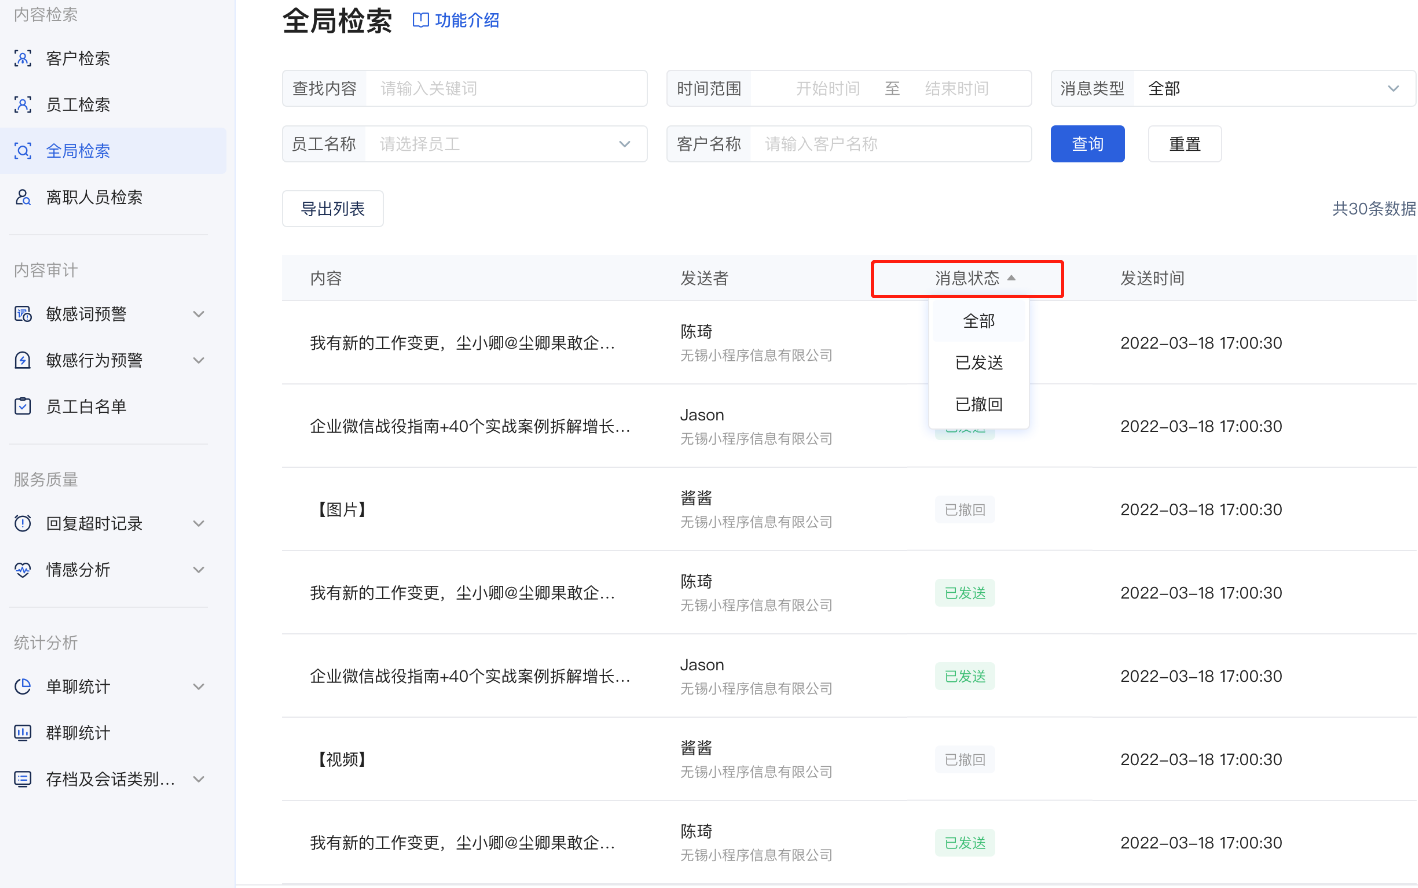This screenshot has width=1418, height=888.
Task: Click the 全局检索 sidebar icon
Action: pyautogui.click(x=23, y=151)
